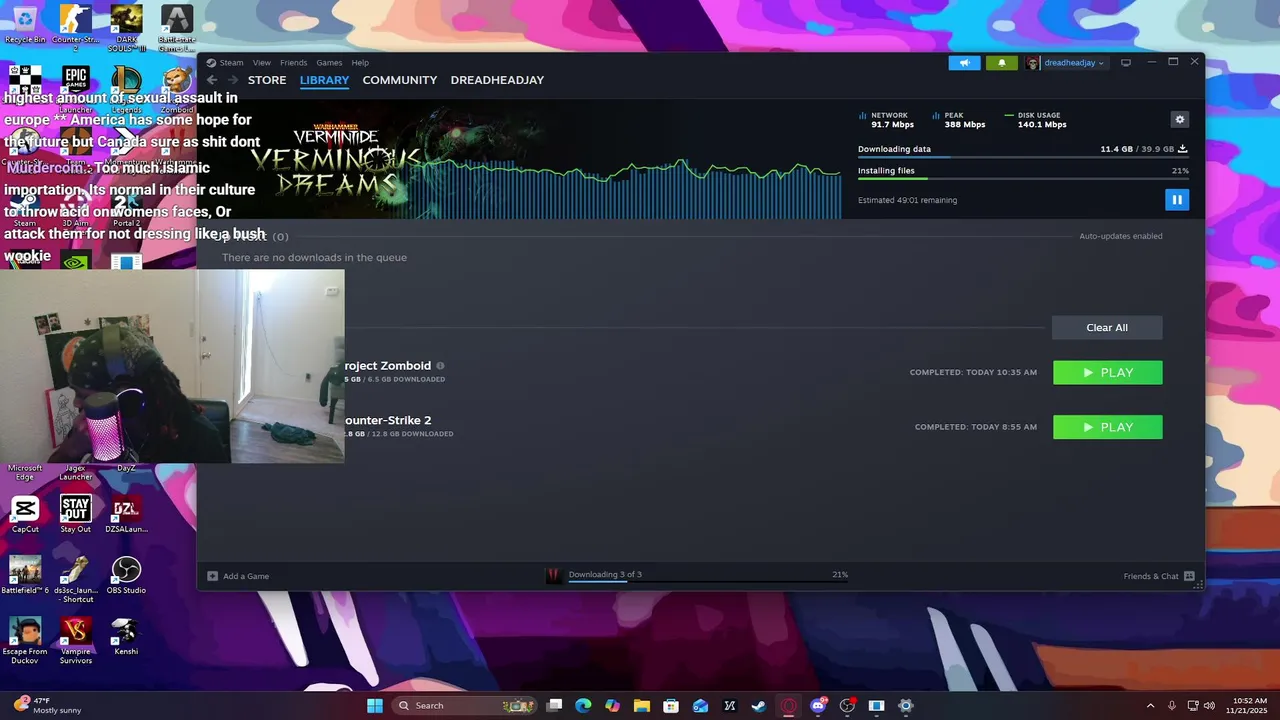Click the Clear All button
The width and height of the screenshot is (1280, 720).
1107,328
